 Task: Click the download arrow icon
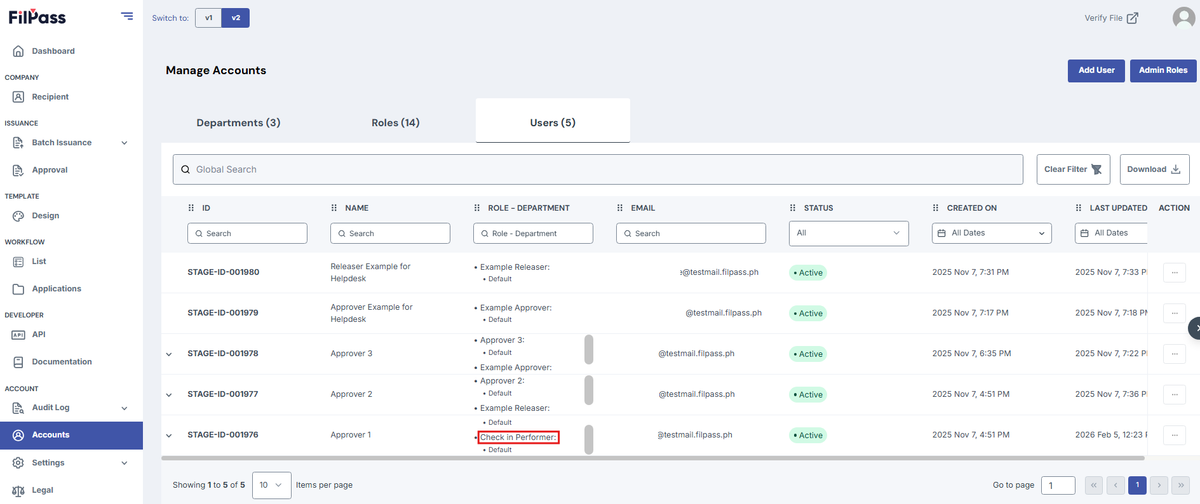(1176, 169)
